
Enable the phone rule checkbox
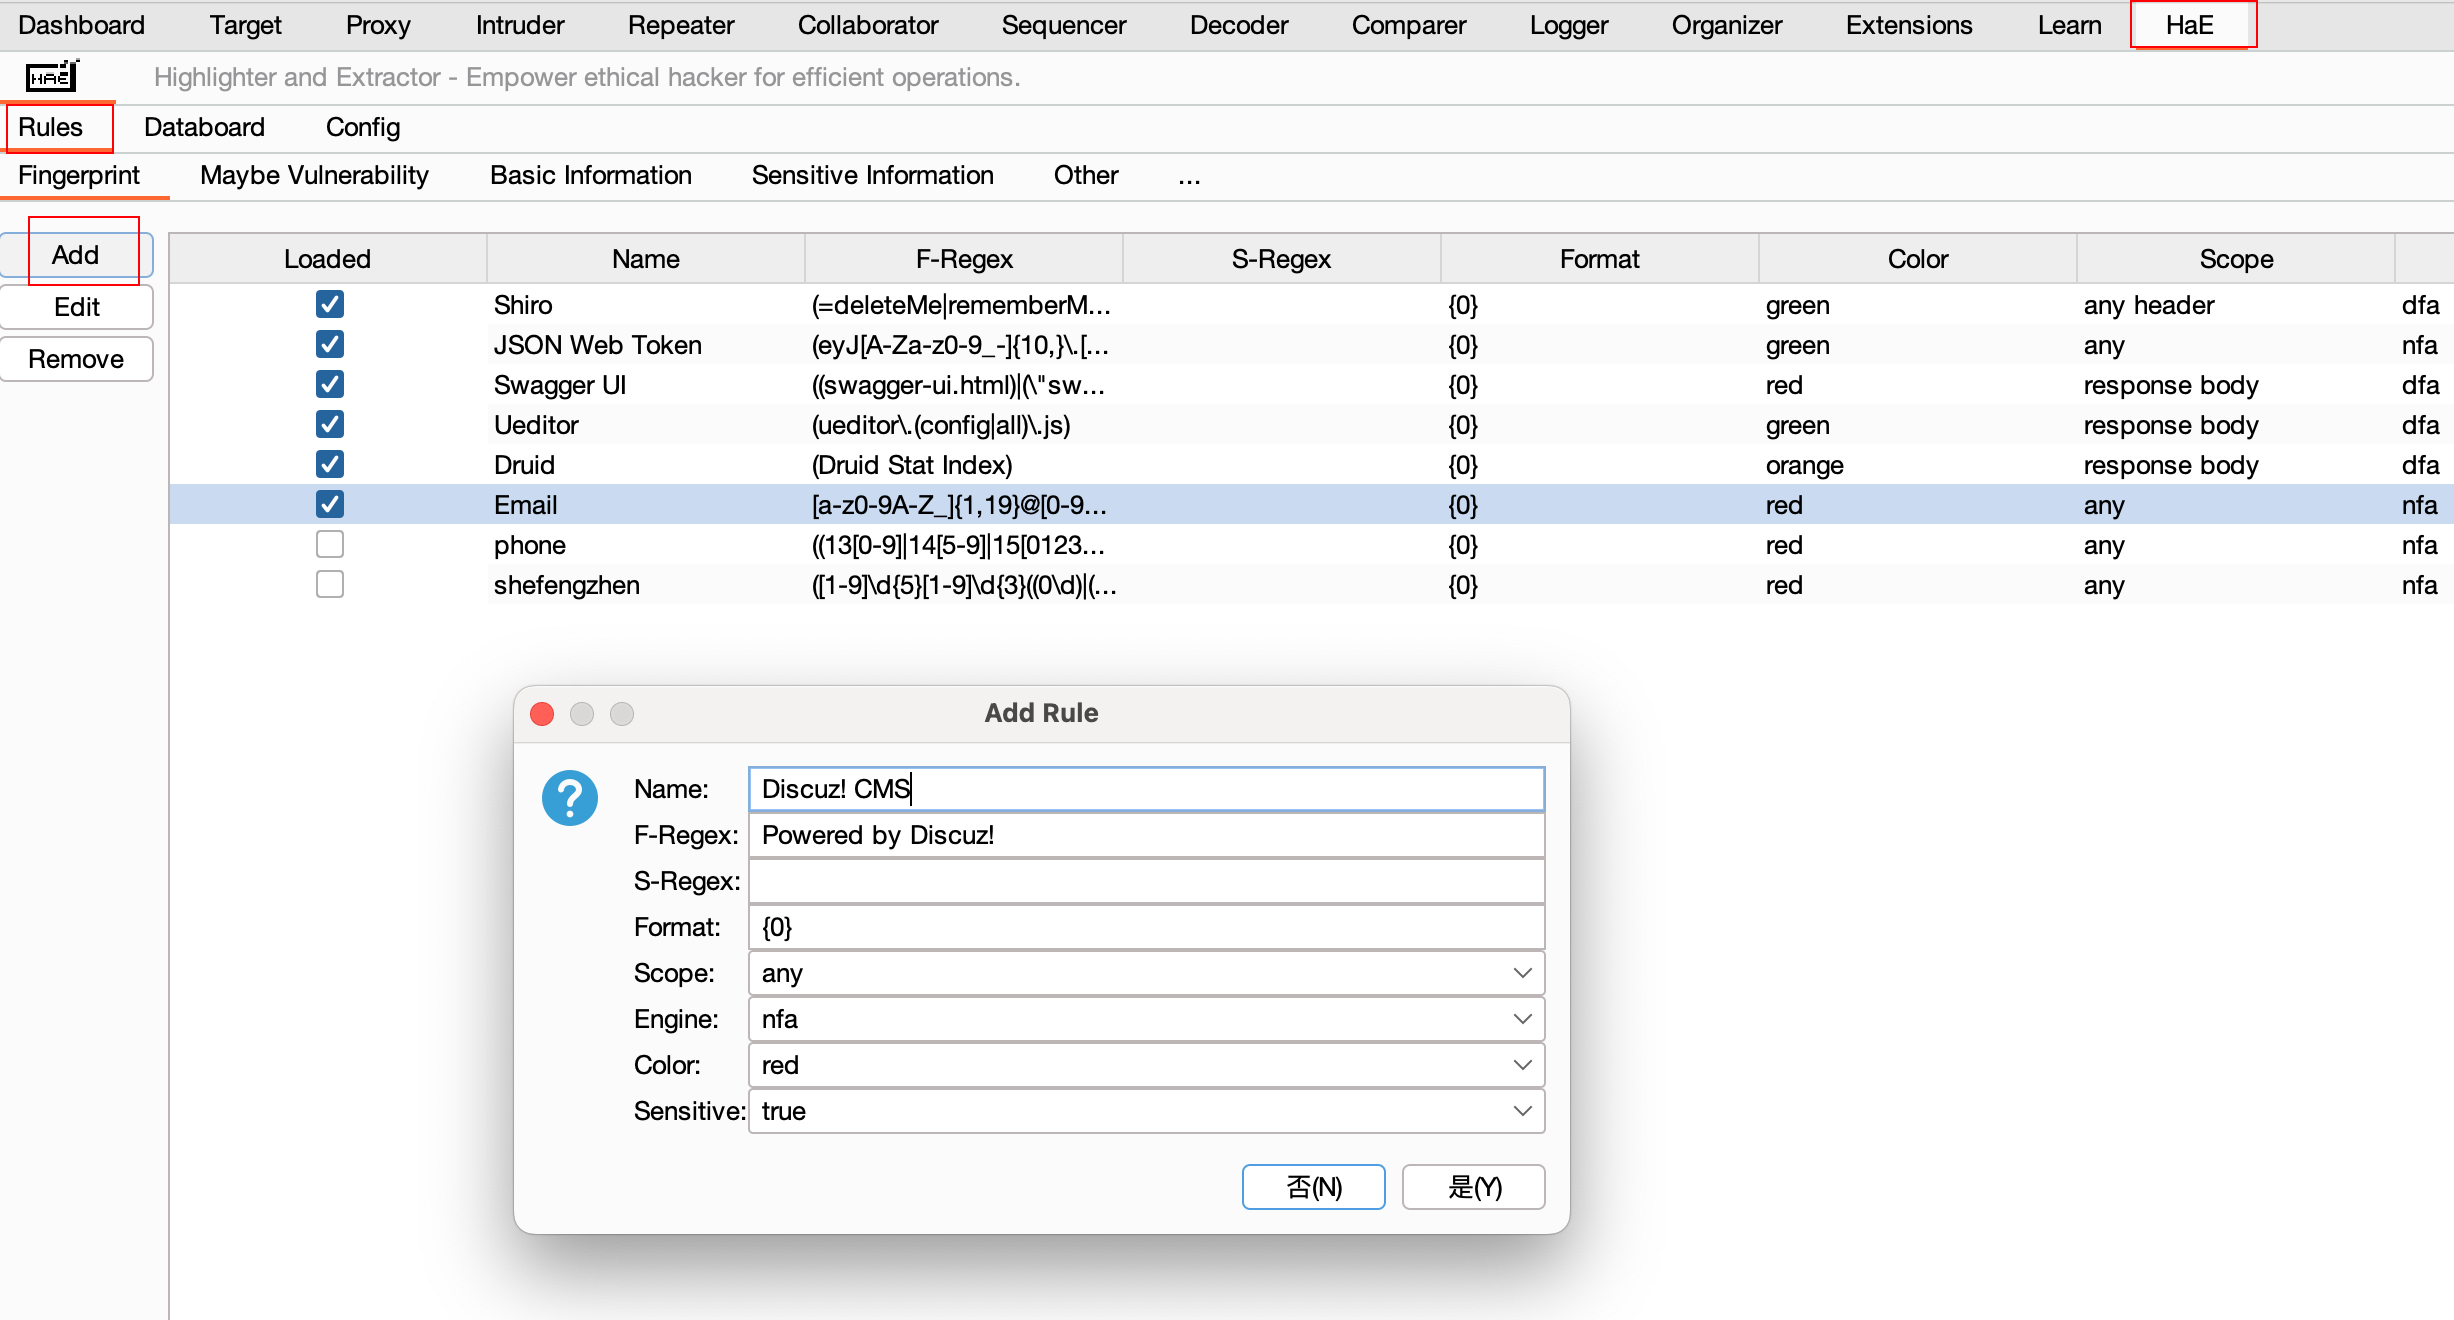(x=329, y=544)
